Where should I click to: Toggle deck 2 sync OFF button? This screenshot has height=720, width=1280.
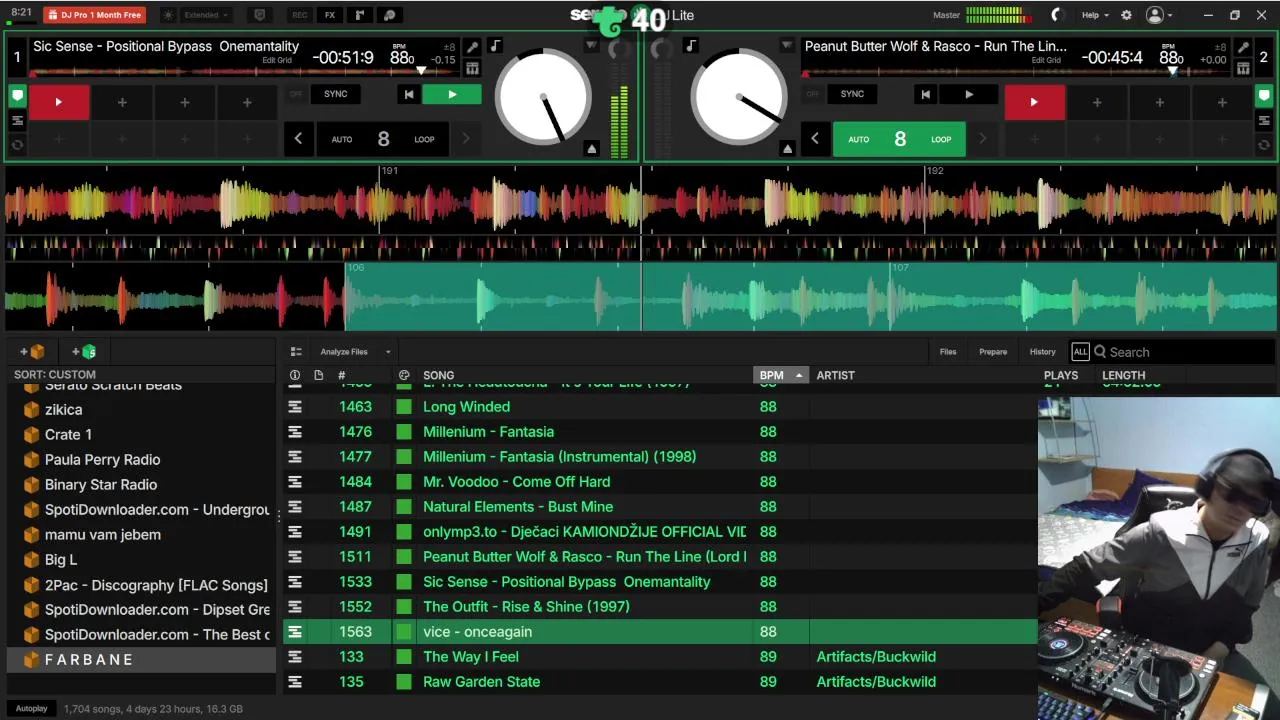[x=812, y=94]
